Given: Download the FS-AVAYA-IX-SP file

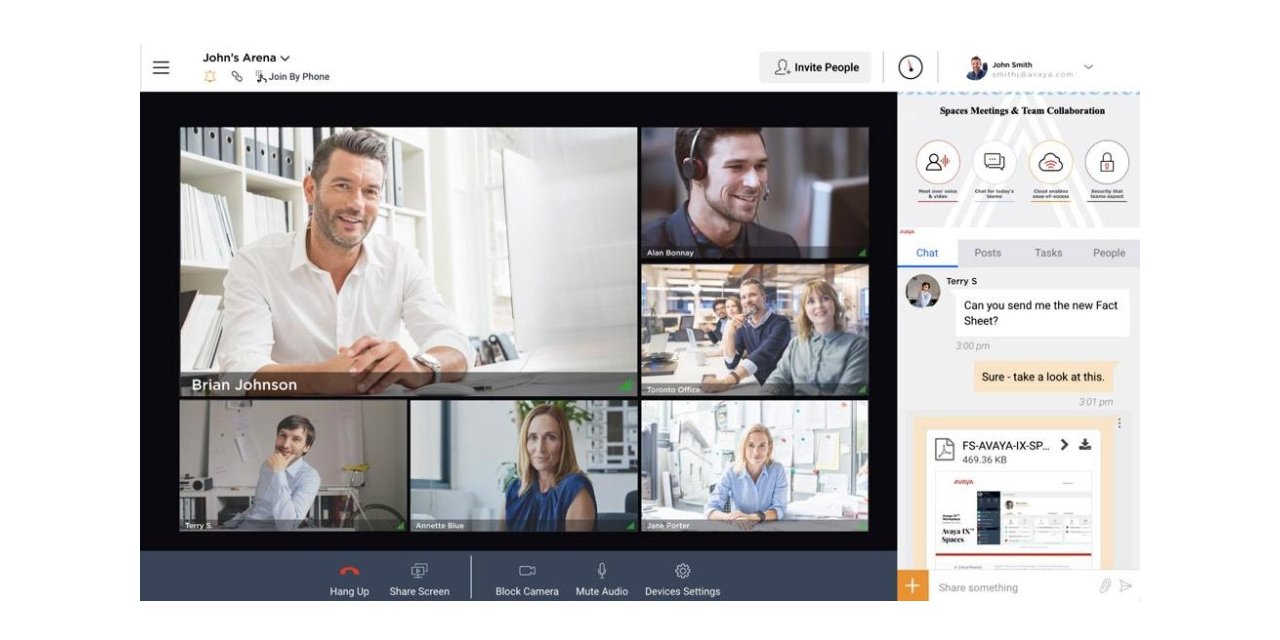Looking at the screenshot, I should pos(1085,445).
